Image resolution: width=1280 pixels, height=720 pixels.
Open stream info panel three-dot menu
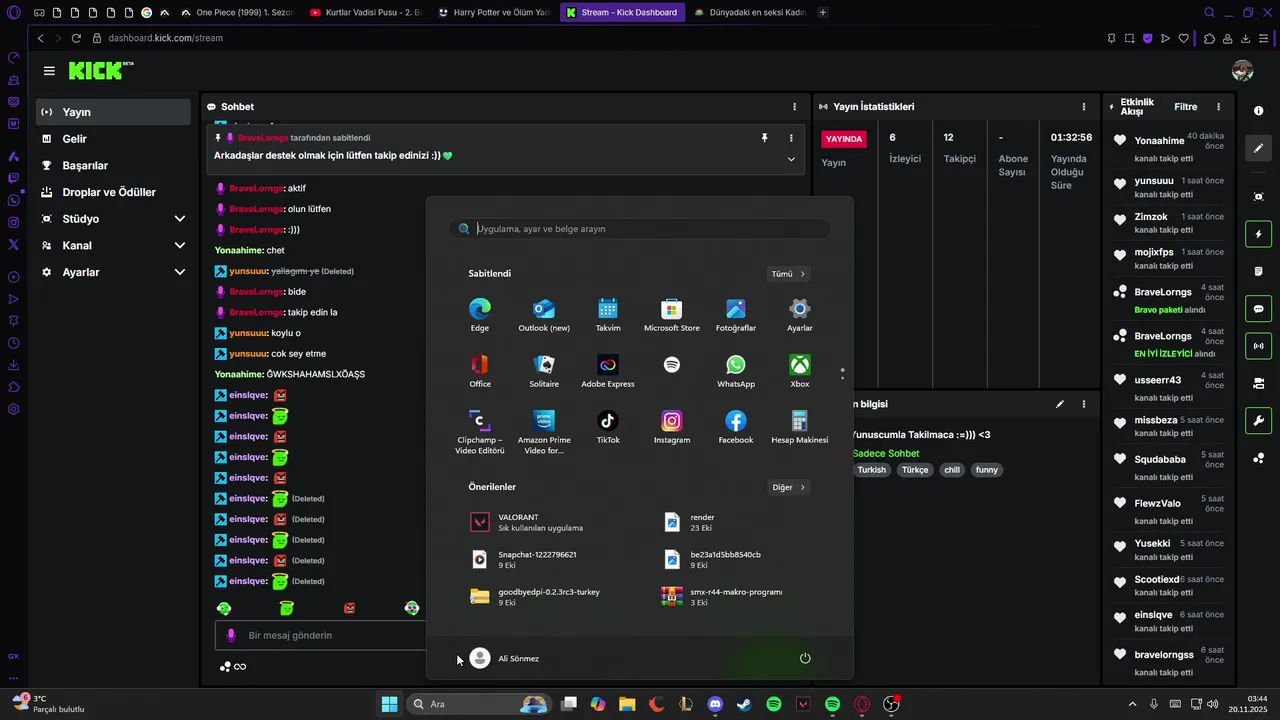pyautogui.click(x=1084, y=404)
